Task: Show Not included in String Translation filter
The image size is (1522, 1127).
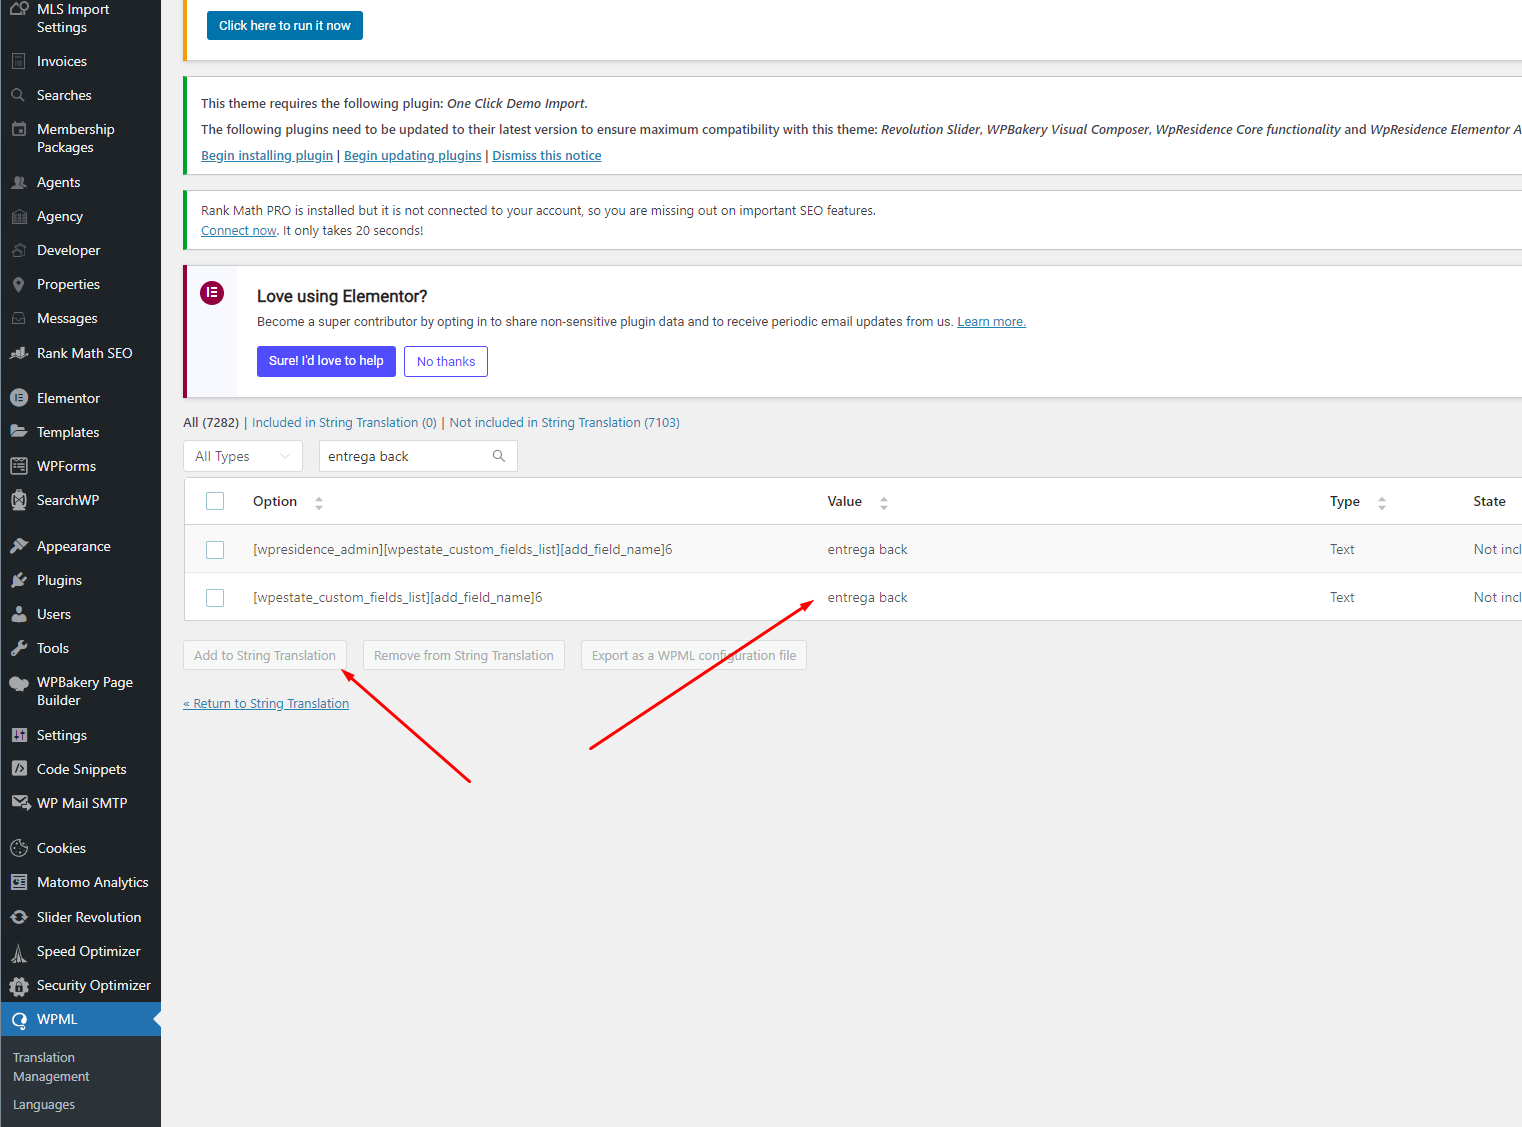Action: [x=564, y=423]
